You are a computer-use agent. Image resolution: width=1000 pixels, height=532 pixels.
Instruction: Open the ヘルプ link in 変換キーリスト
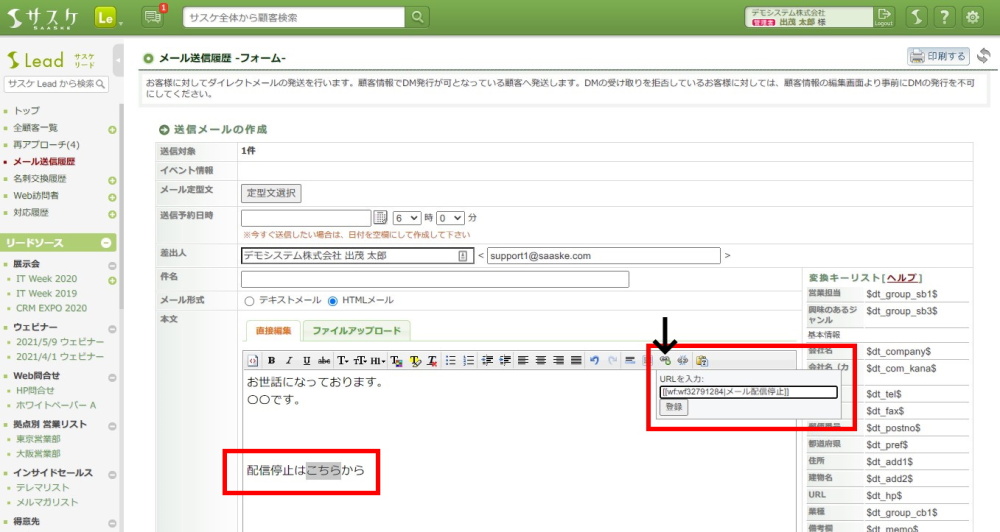click(x=901, y=278)
